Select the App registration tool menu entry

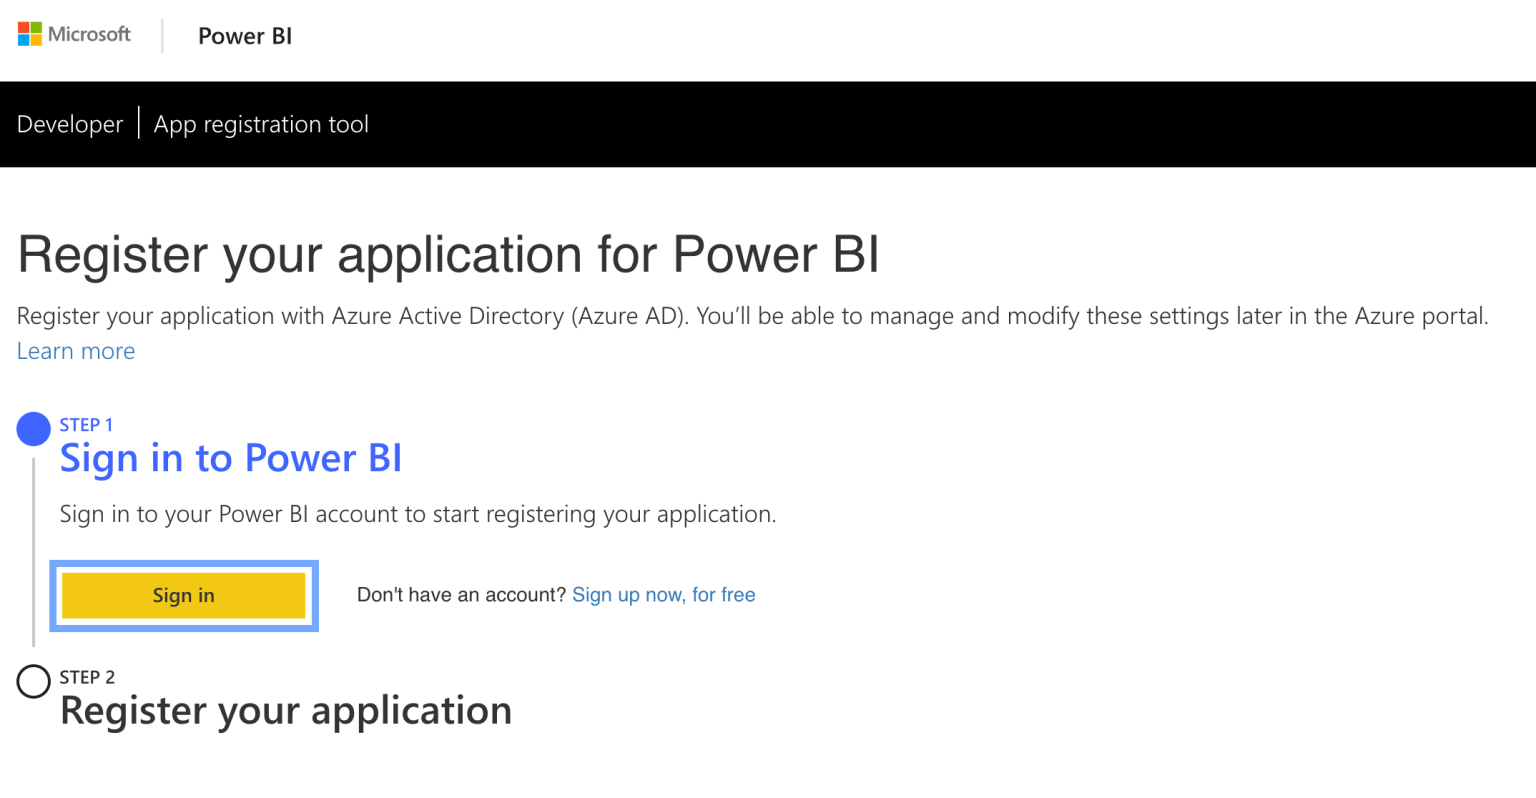coord(260,124)
